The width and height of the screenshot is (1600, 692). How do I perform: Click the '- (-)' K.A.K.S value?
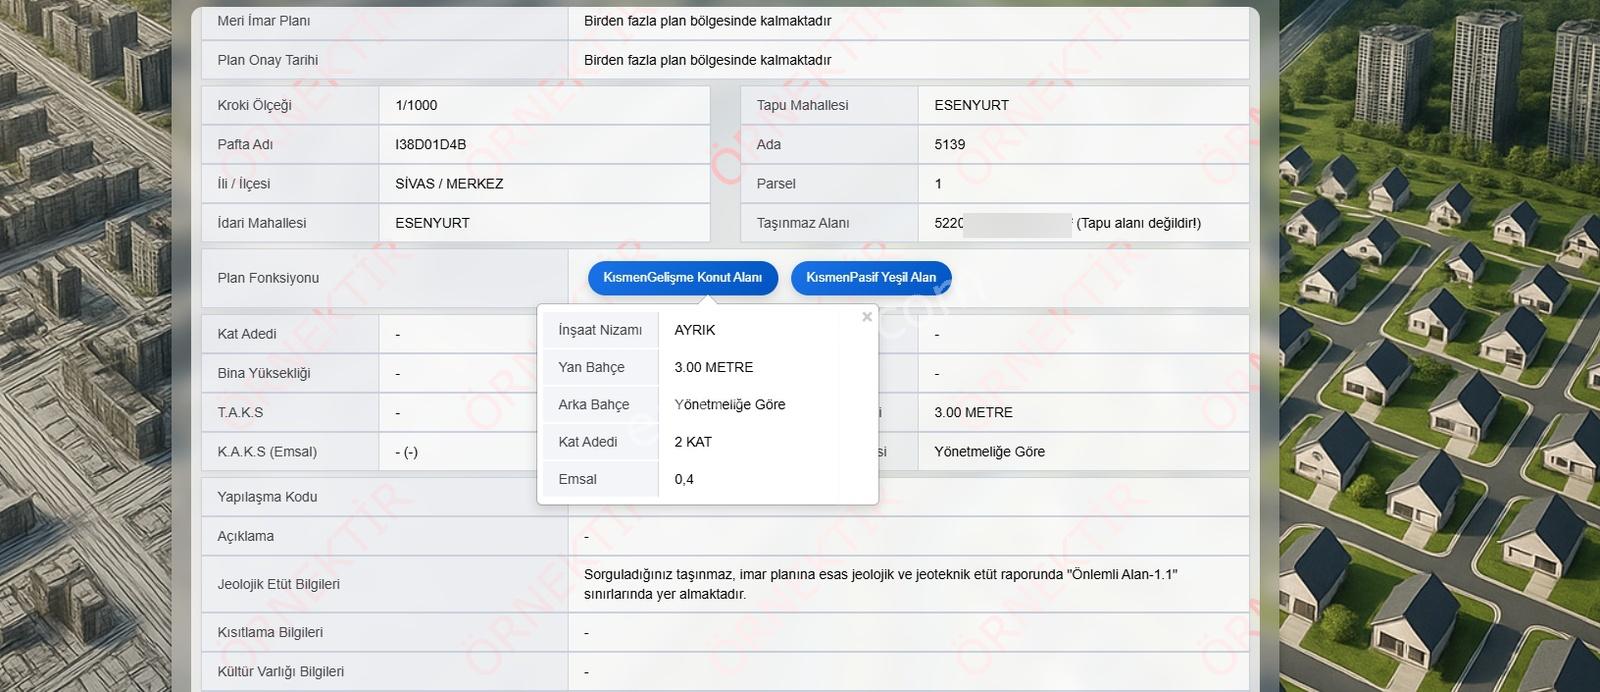[x=407, y=452]
